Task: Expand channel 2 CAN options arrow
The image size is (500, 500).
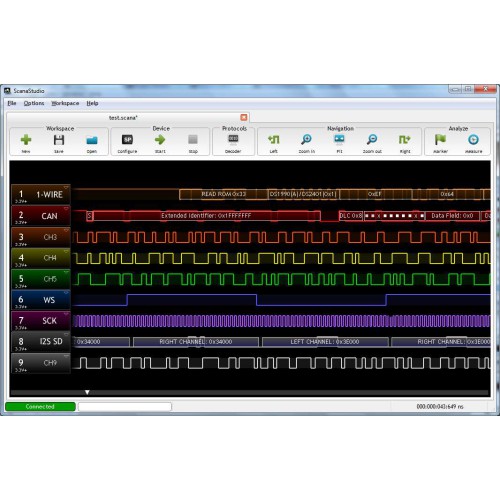Action: click(66, 208)
